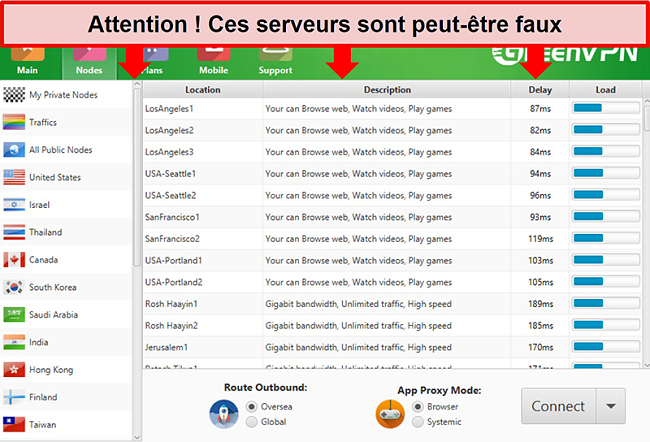Click the gamepad App Proxy Mode icon
The height and width of the screenshot is (442, 650).
pyautogui.click(x=390, y=414)
